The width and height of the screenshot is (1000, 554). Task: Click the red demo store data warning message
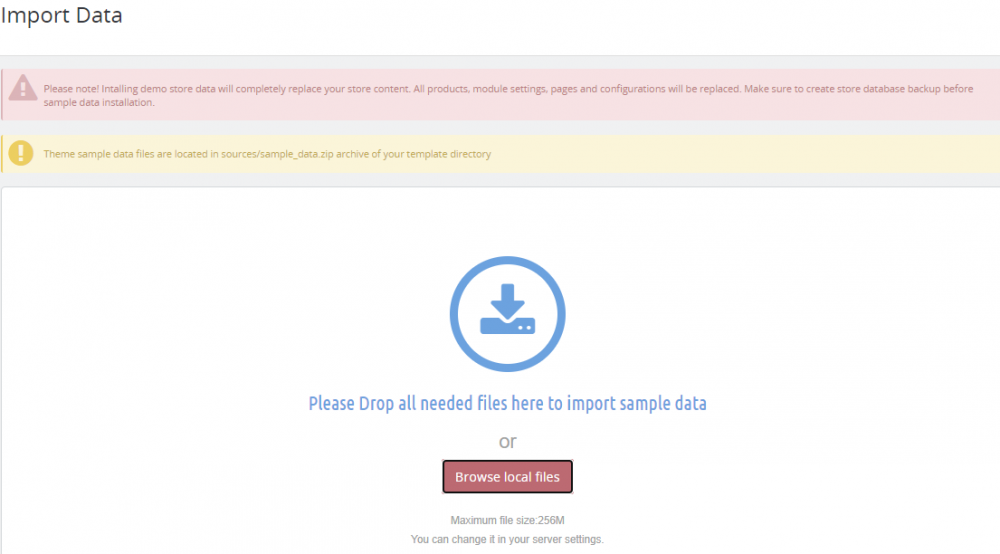tap(508, 95)
